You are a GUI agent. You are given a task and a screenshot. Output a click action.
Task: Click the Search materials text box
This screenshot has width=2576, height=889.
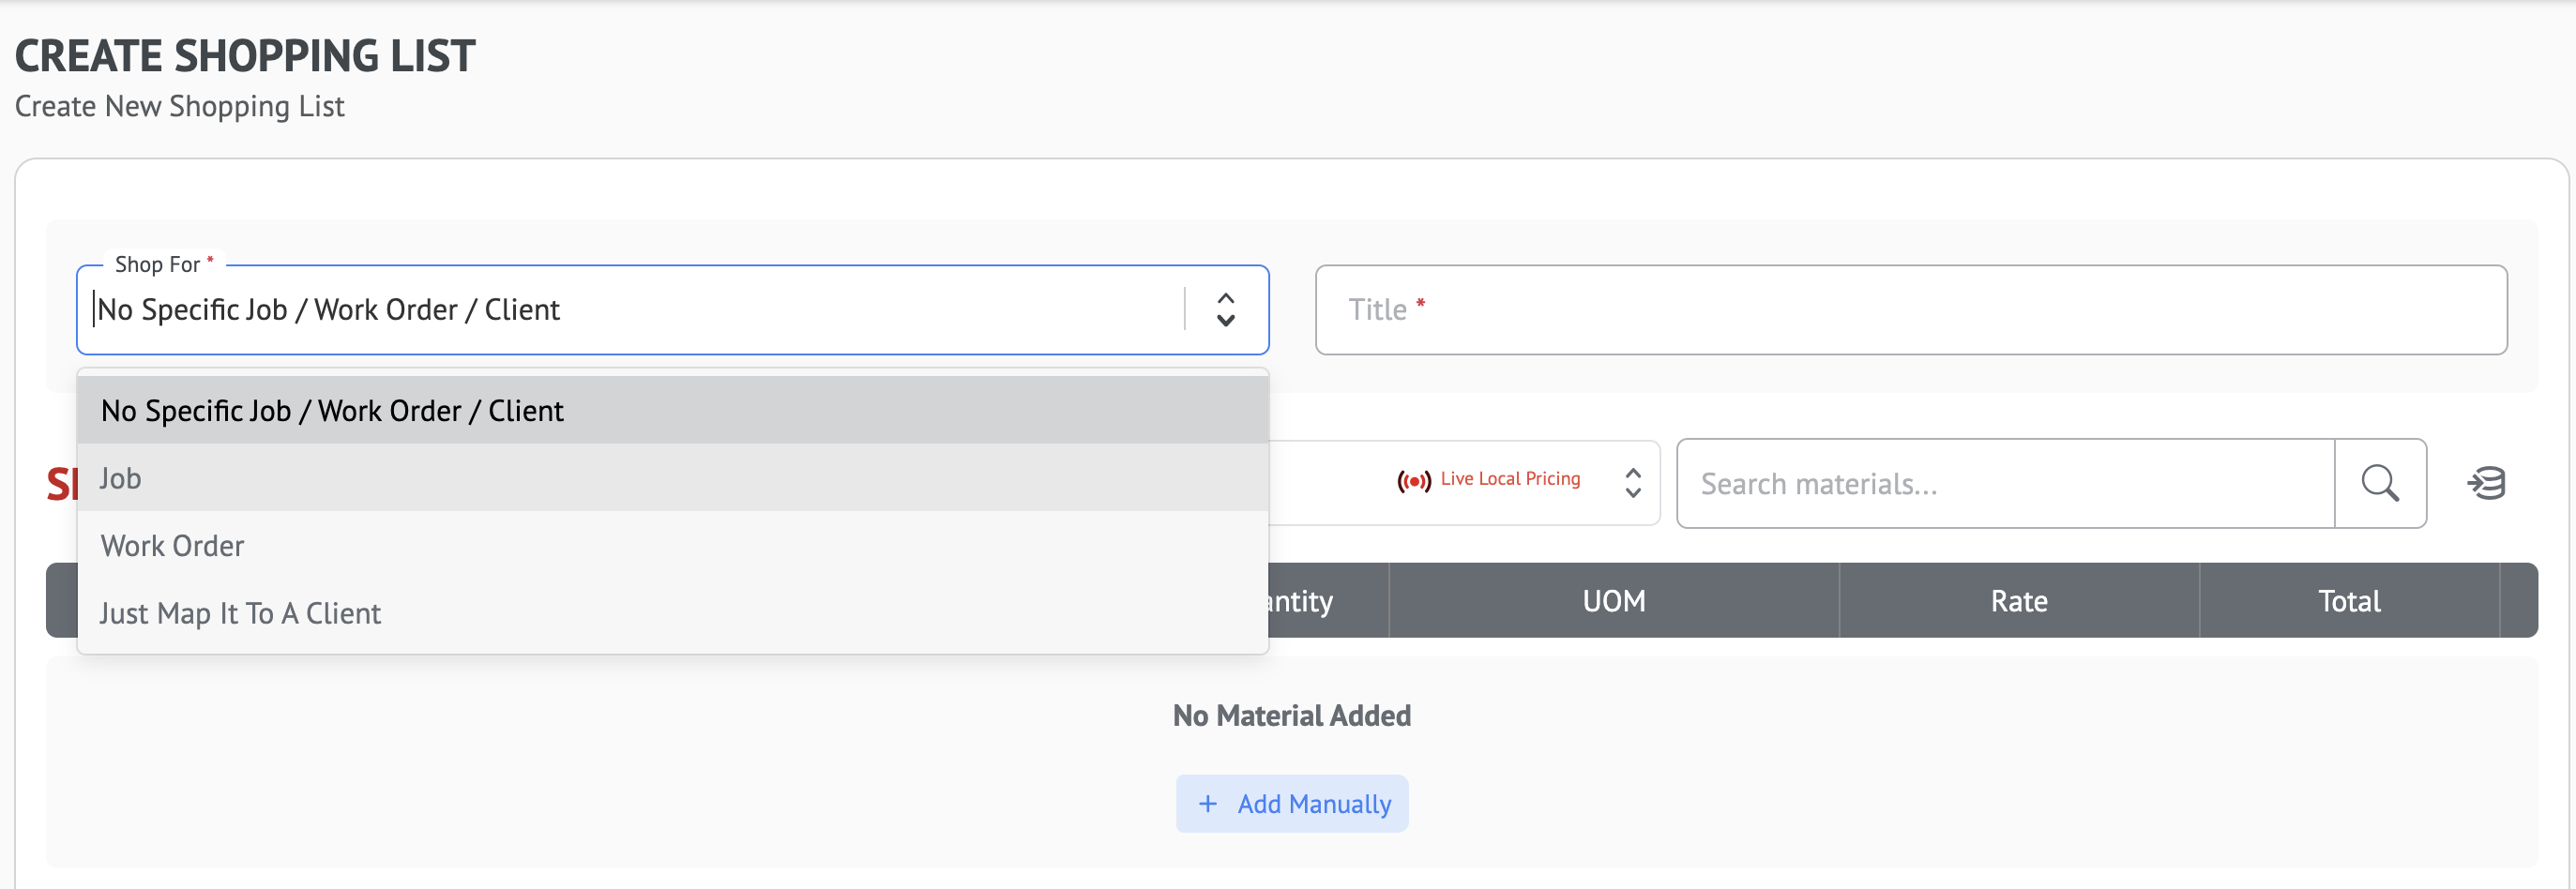pos(2005,484)
